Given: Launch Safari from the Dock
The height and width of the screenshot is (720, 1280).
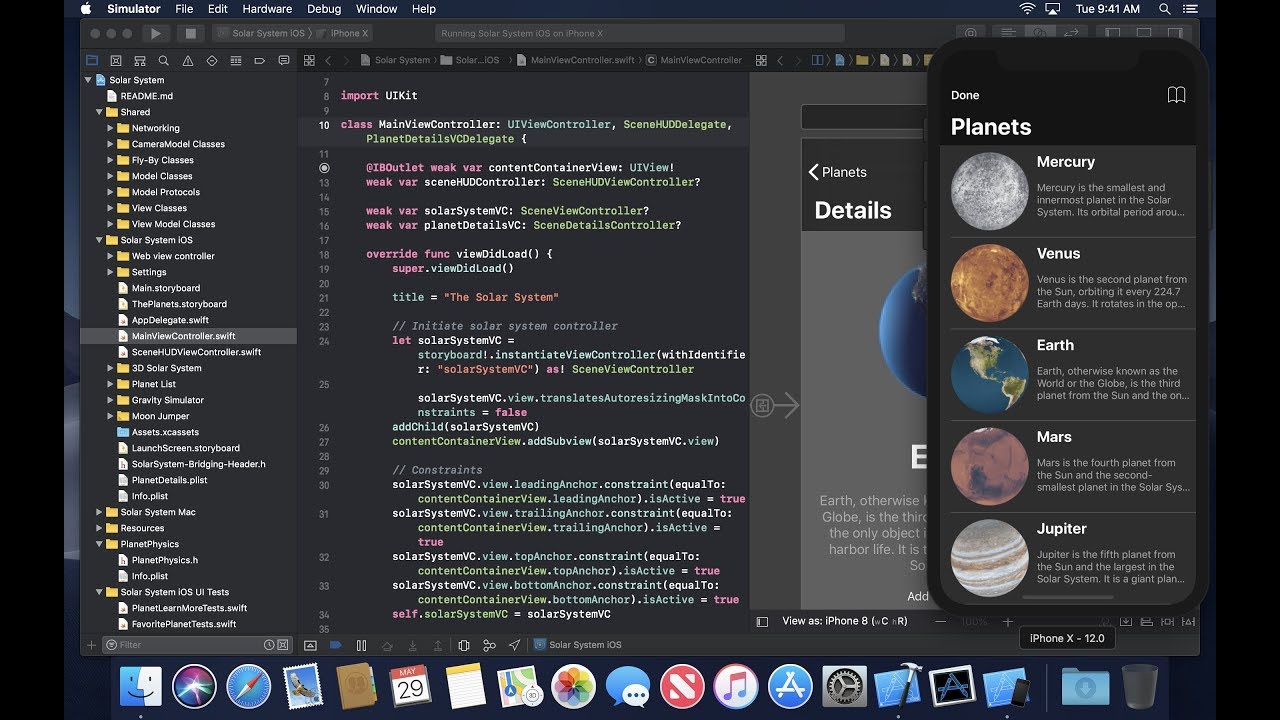Looking at the screenshot, I should pos(249,687).
